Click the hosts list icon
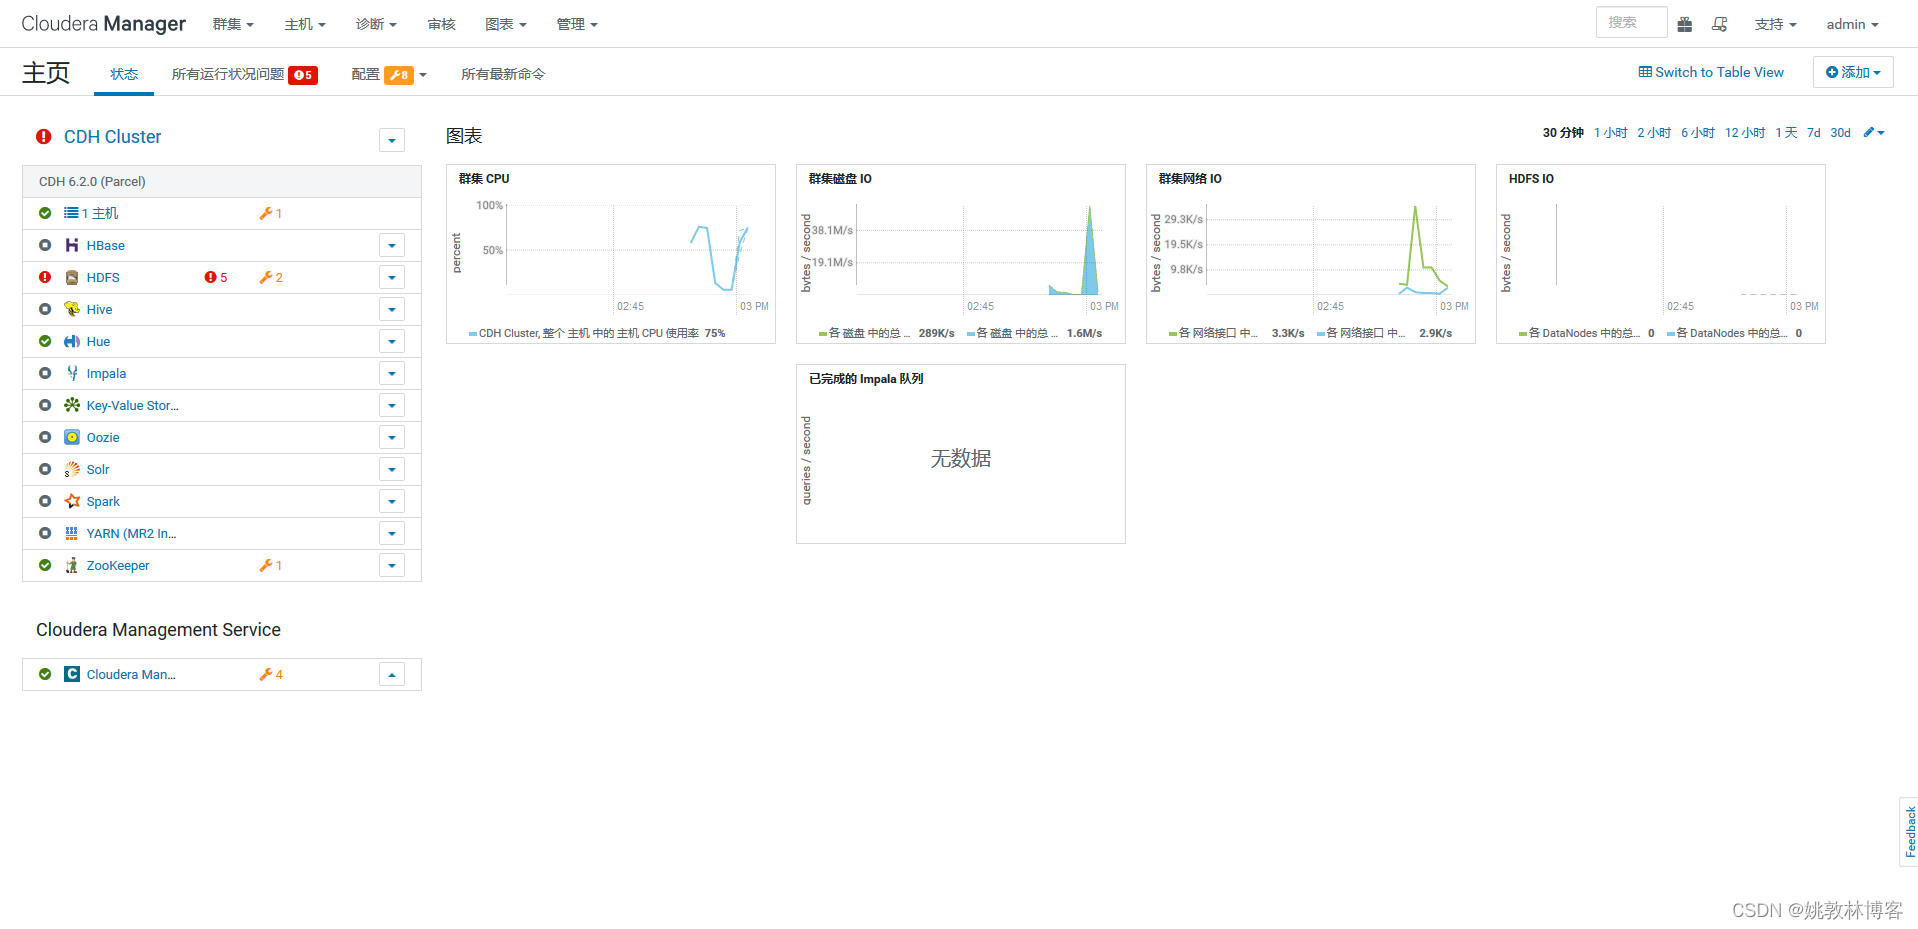The image size is (1918, 929). [71, 213]
